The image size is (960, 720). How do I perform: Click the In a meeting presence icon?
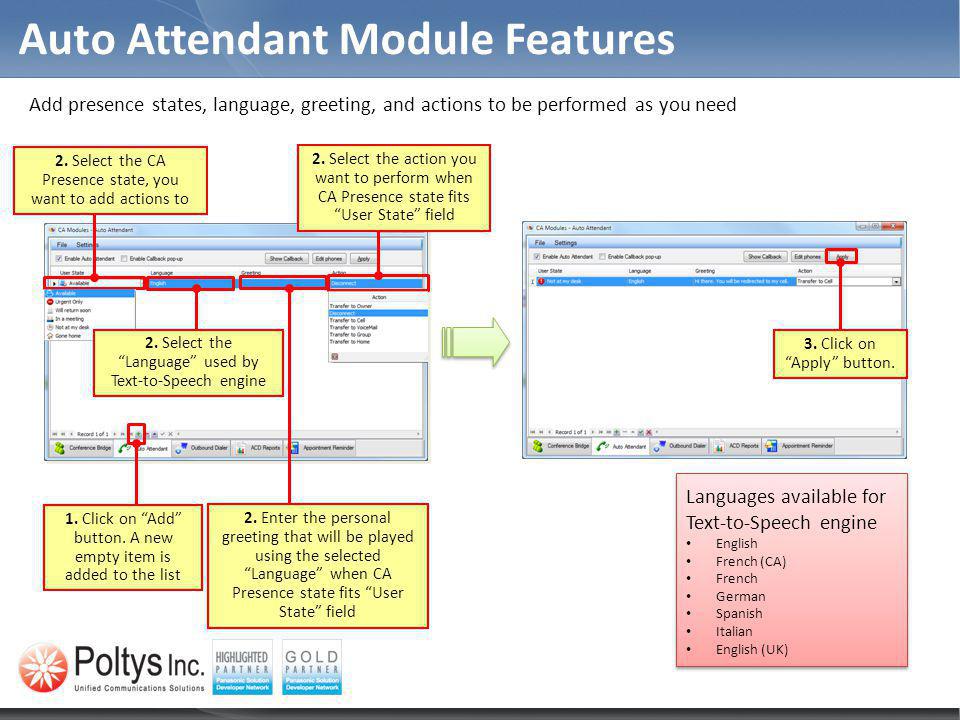(50, 319)
